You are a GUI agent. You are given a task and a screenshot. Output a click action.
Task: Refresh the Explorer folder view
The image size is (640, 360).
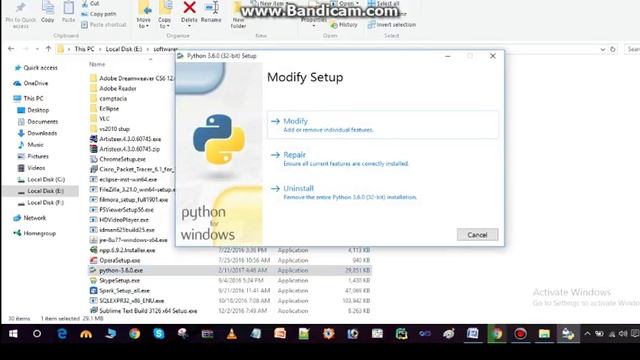[613, 49]
